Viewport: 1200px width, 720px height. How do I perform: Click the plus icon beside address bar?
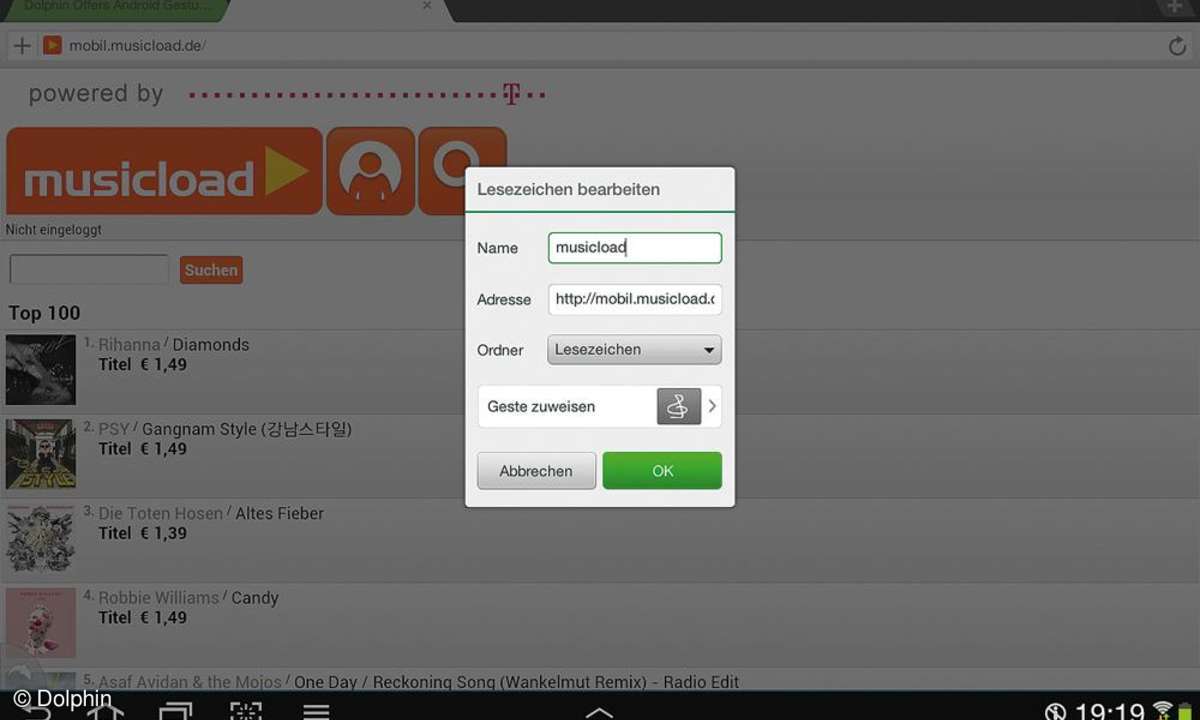pos(21,46)
